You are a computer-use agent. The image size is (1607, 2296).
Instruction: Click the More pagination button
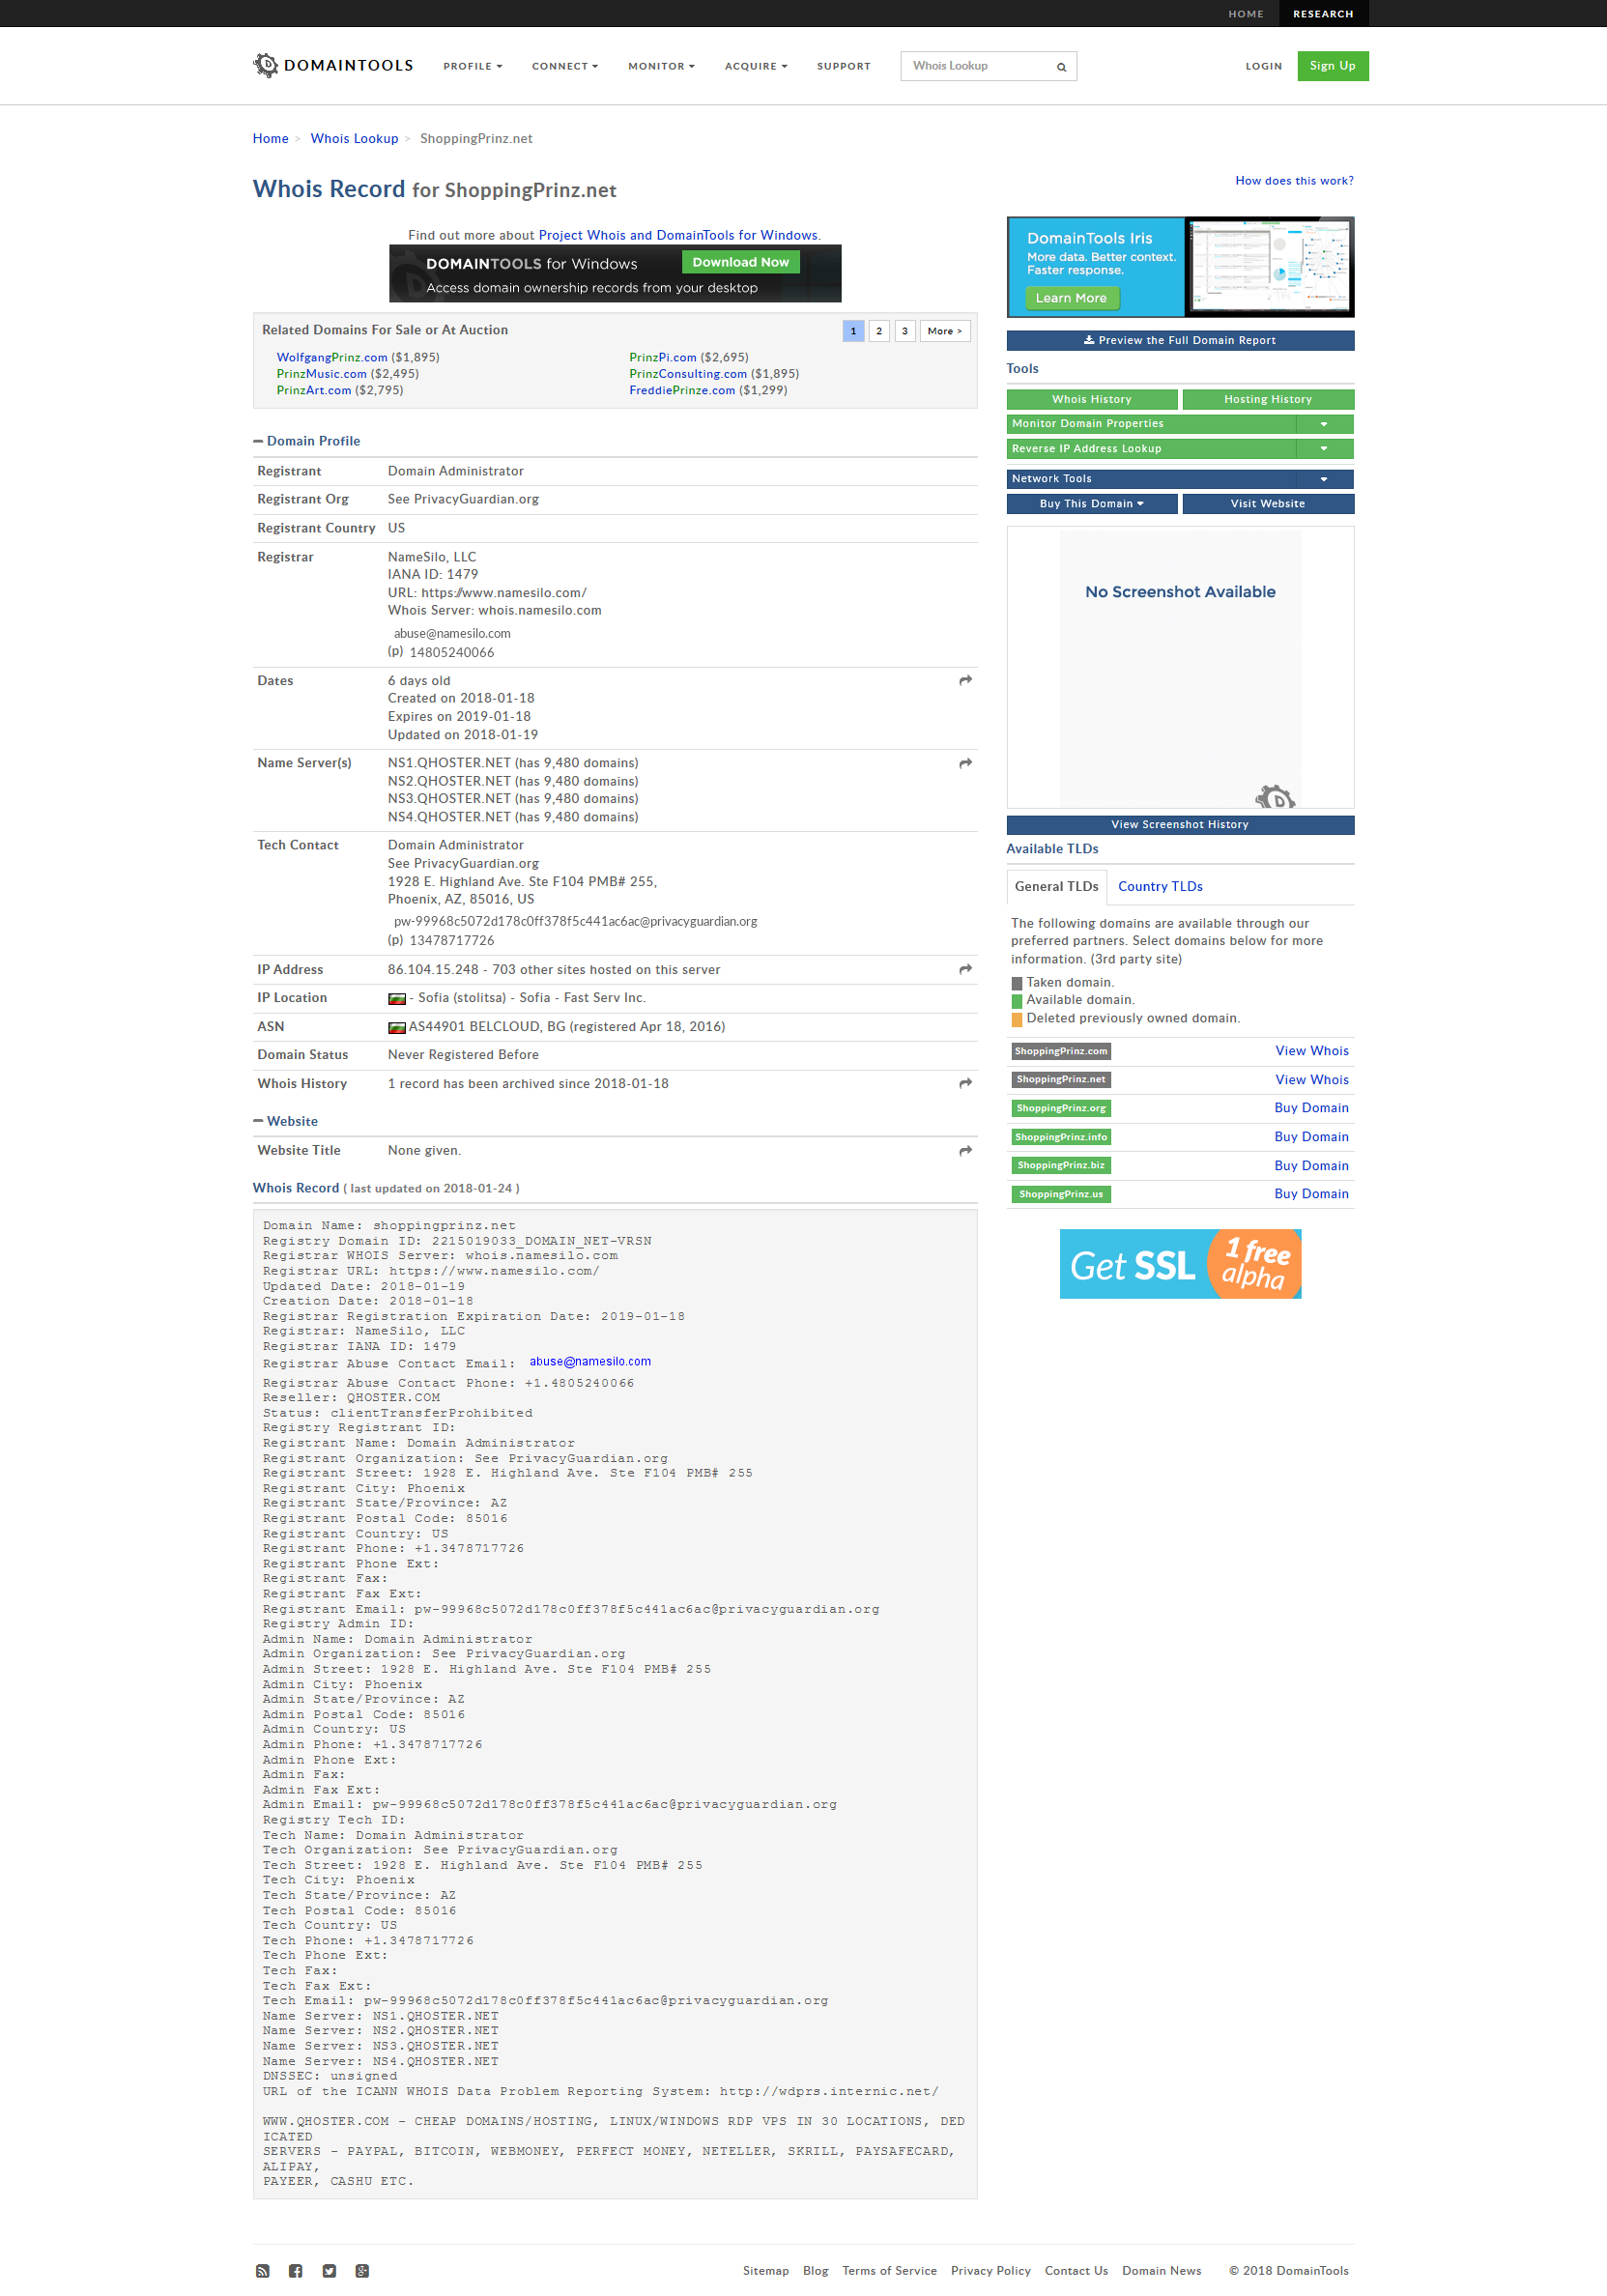click(945, 331)
